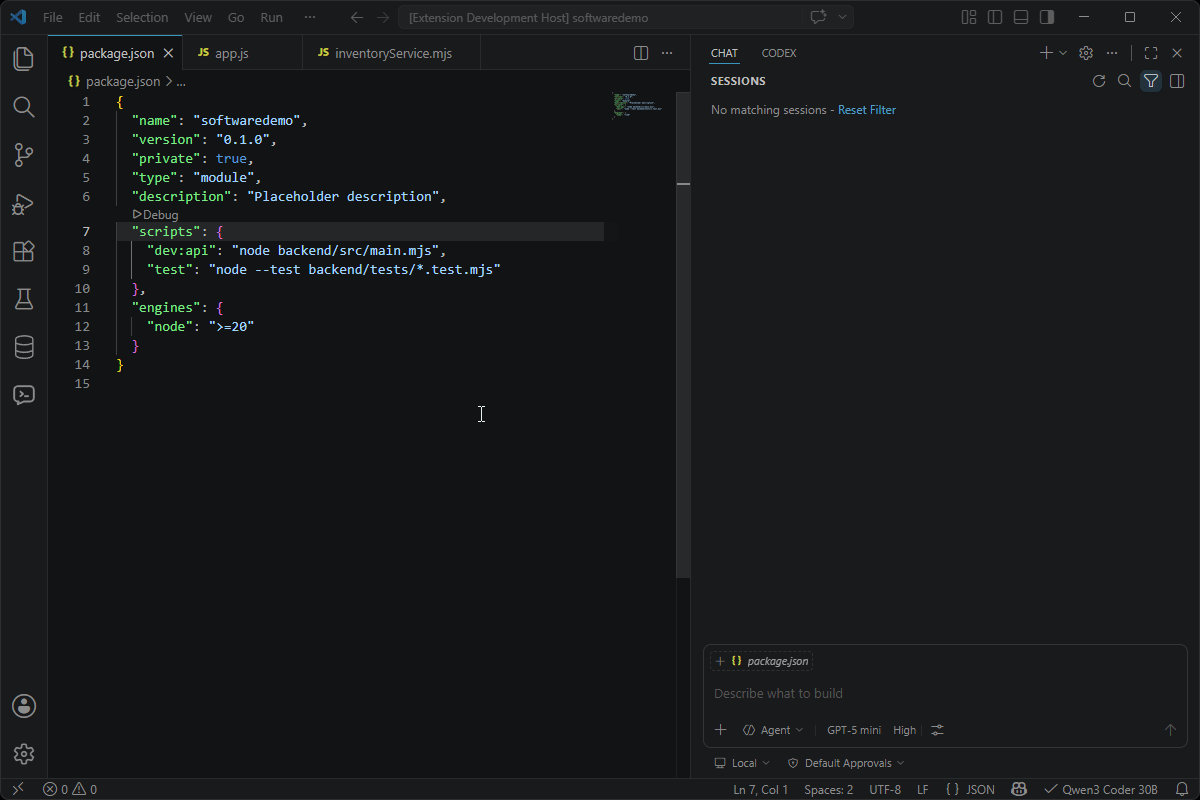Toggle the Secondary Side Bar

[1046, 17]
